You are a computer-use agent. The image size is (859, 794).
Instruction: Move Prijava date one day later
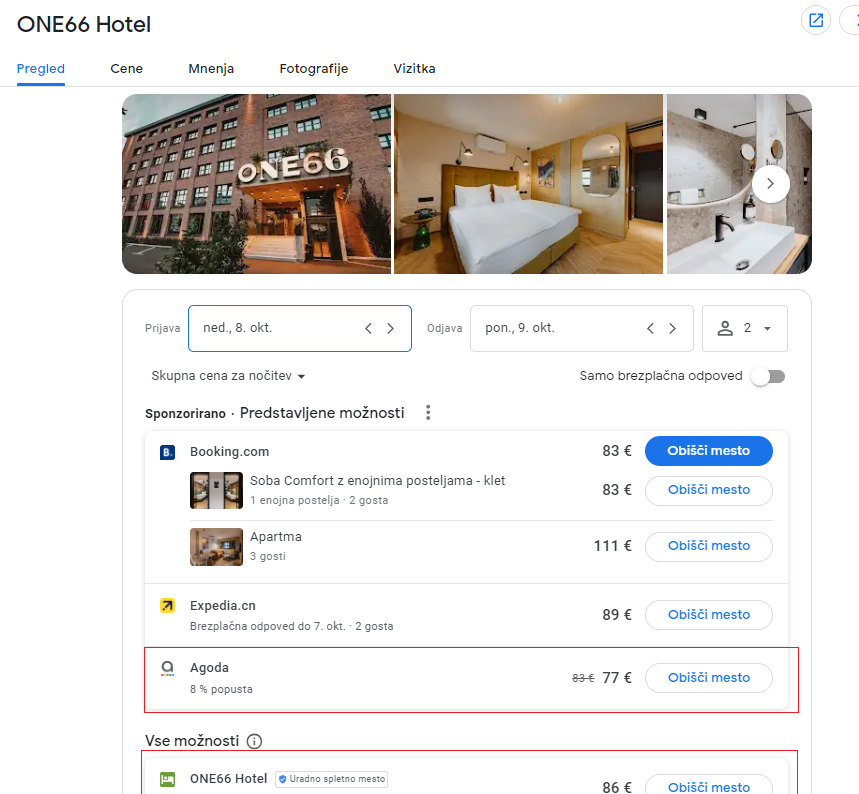tap(391, 328)
